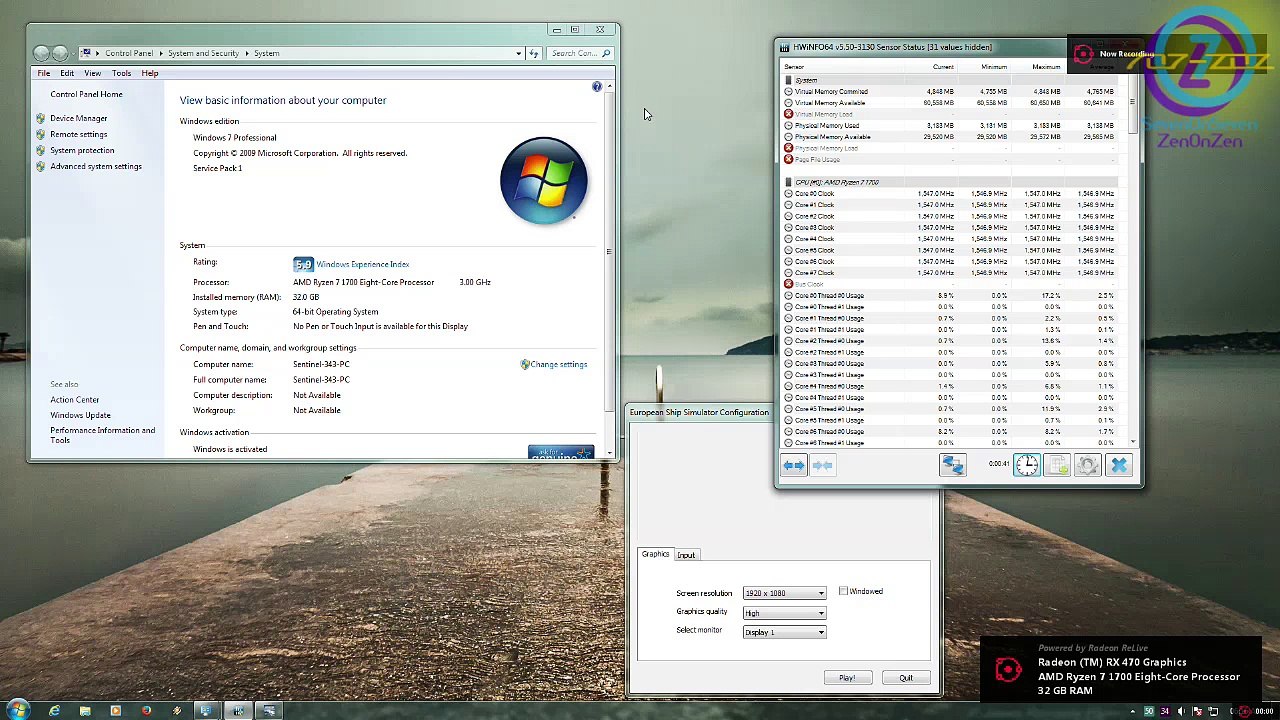
Task: Open Internet Explorer from the taskbar
Action: (x=54, y=711)
